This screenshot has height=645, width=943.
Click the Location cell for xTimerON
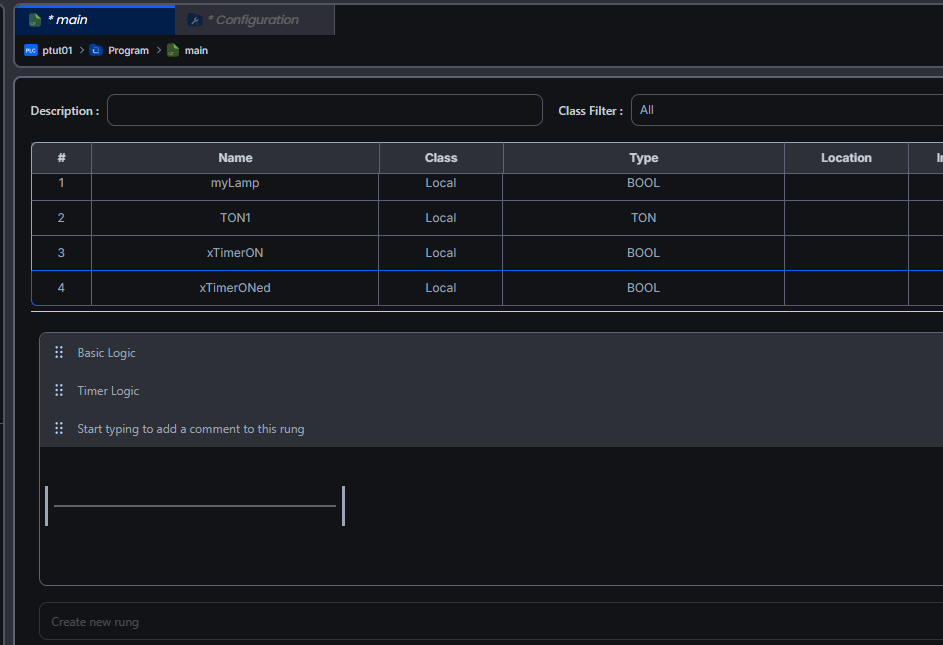(845, 253)
